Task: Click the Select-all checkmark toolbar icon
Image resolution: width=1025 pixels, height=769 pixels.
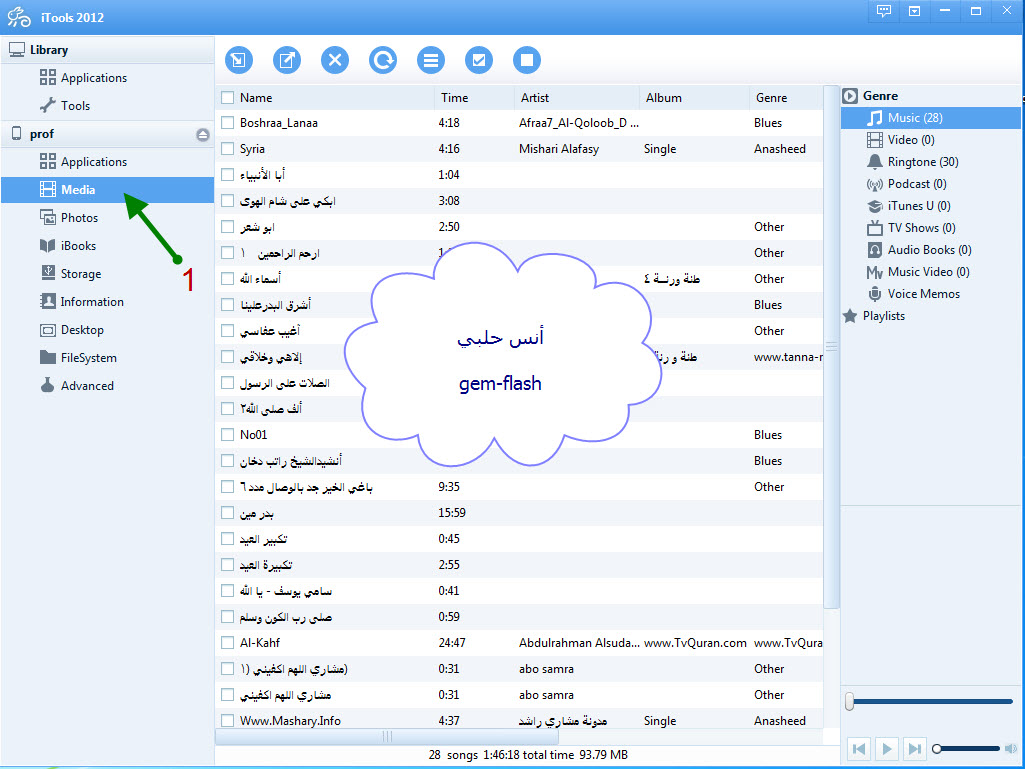Action: [x=479, y=60]
